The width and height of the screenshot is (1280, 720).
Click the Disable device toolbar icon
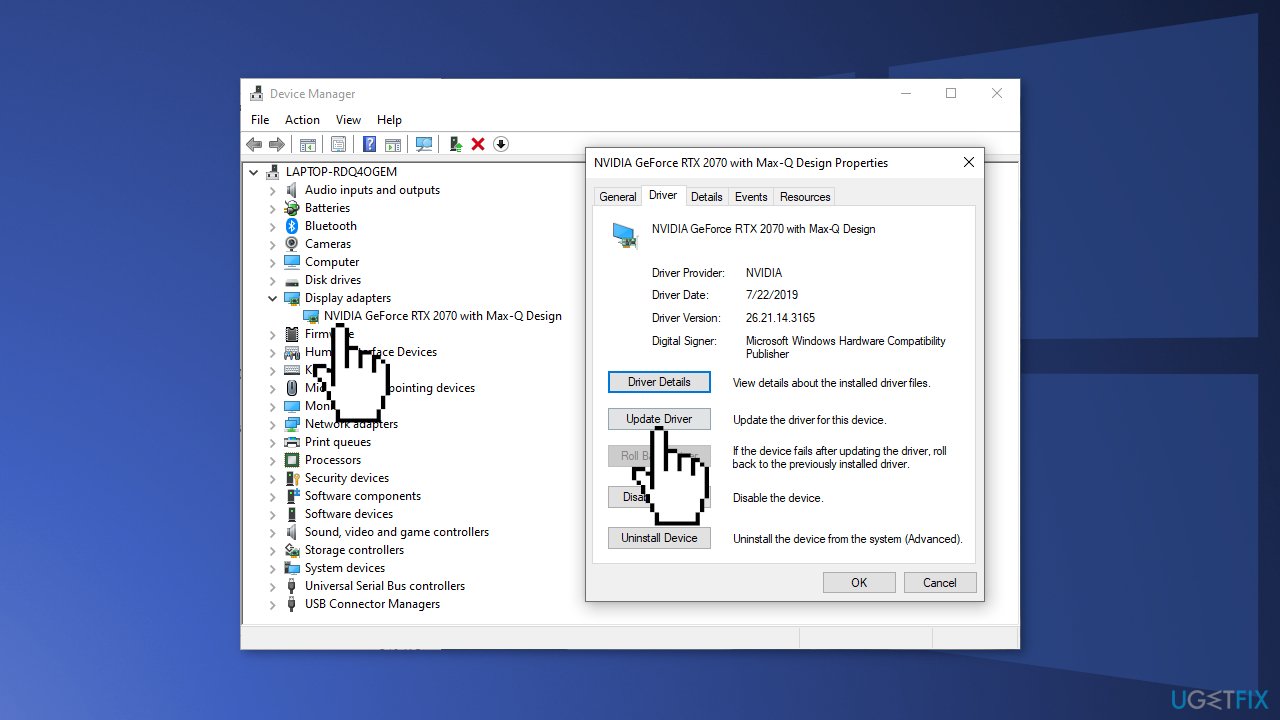pyautogui.click(x=501, y=144)
